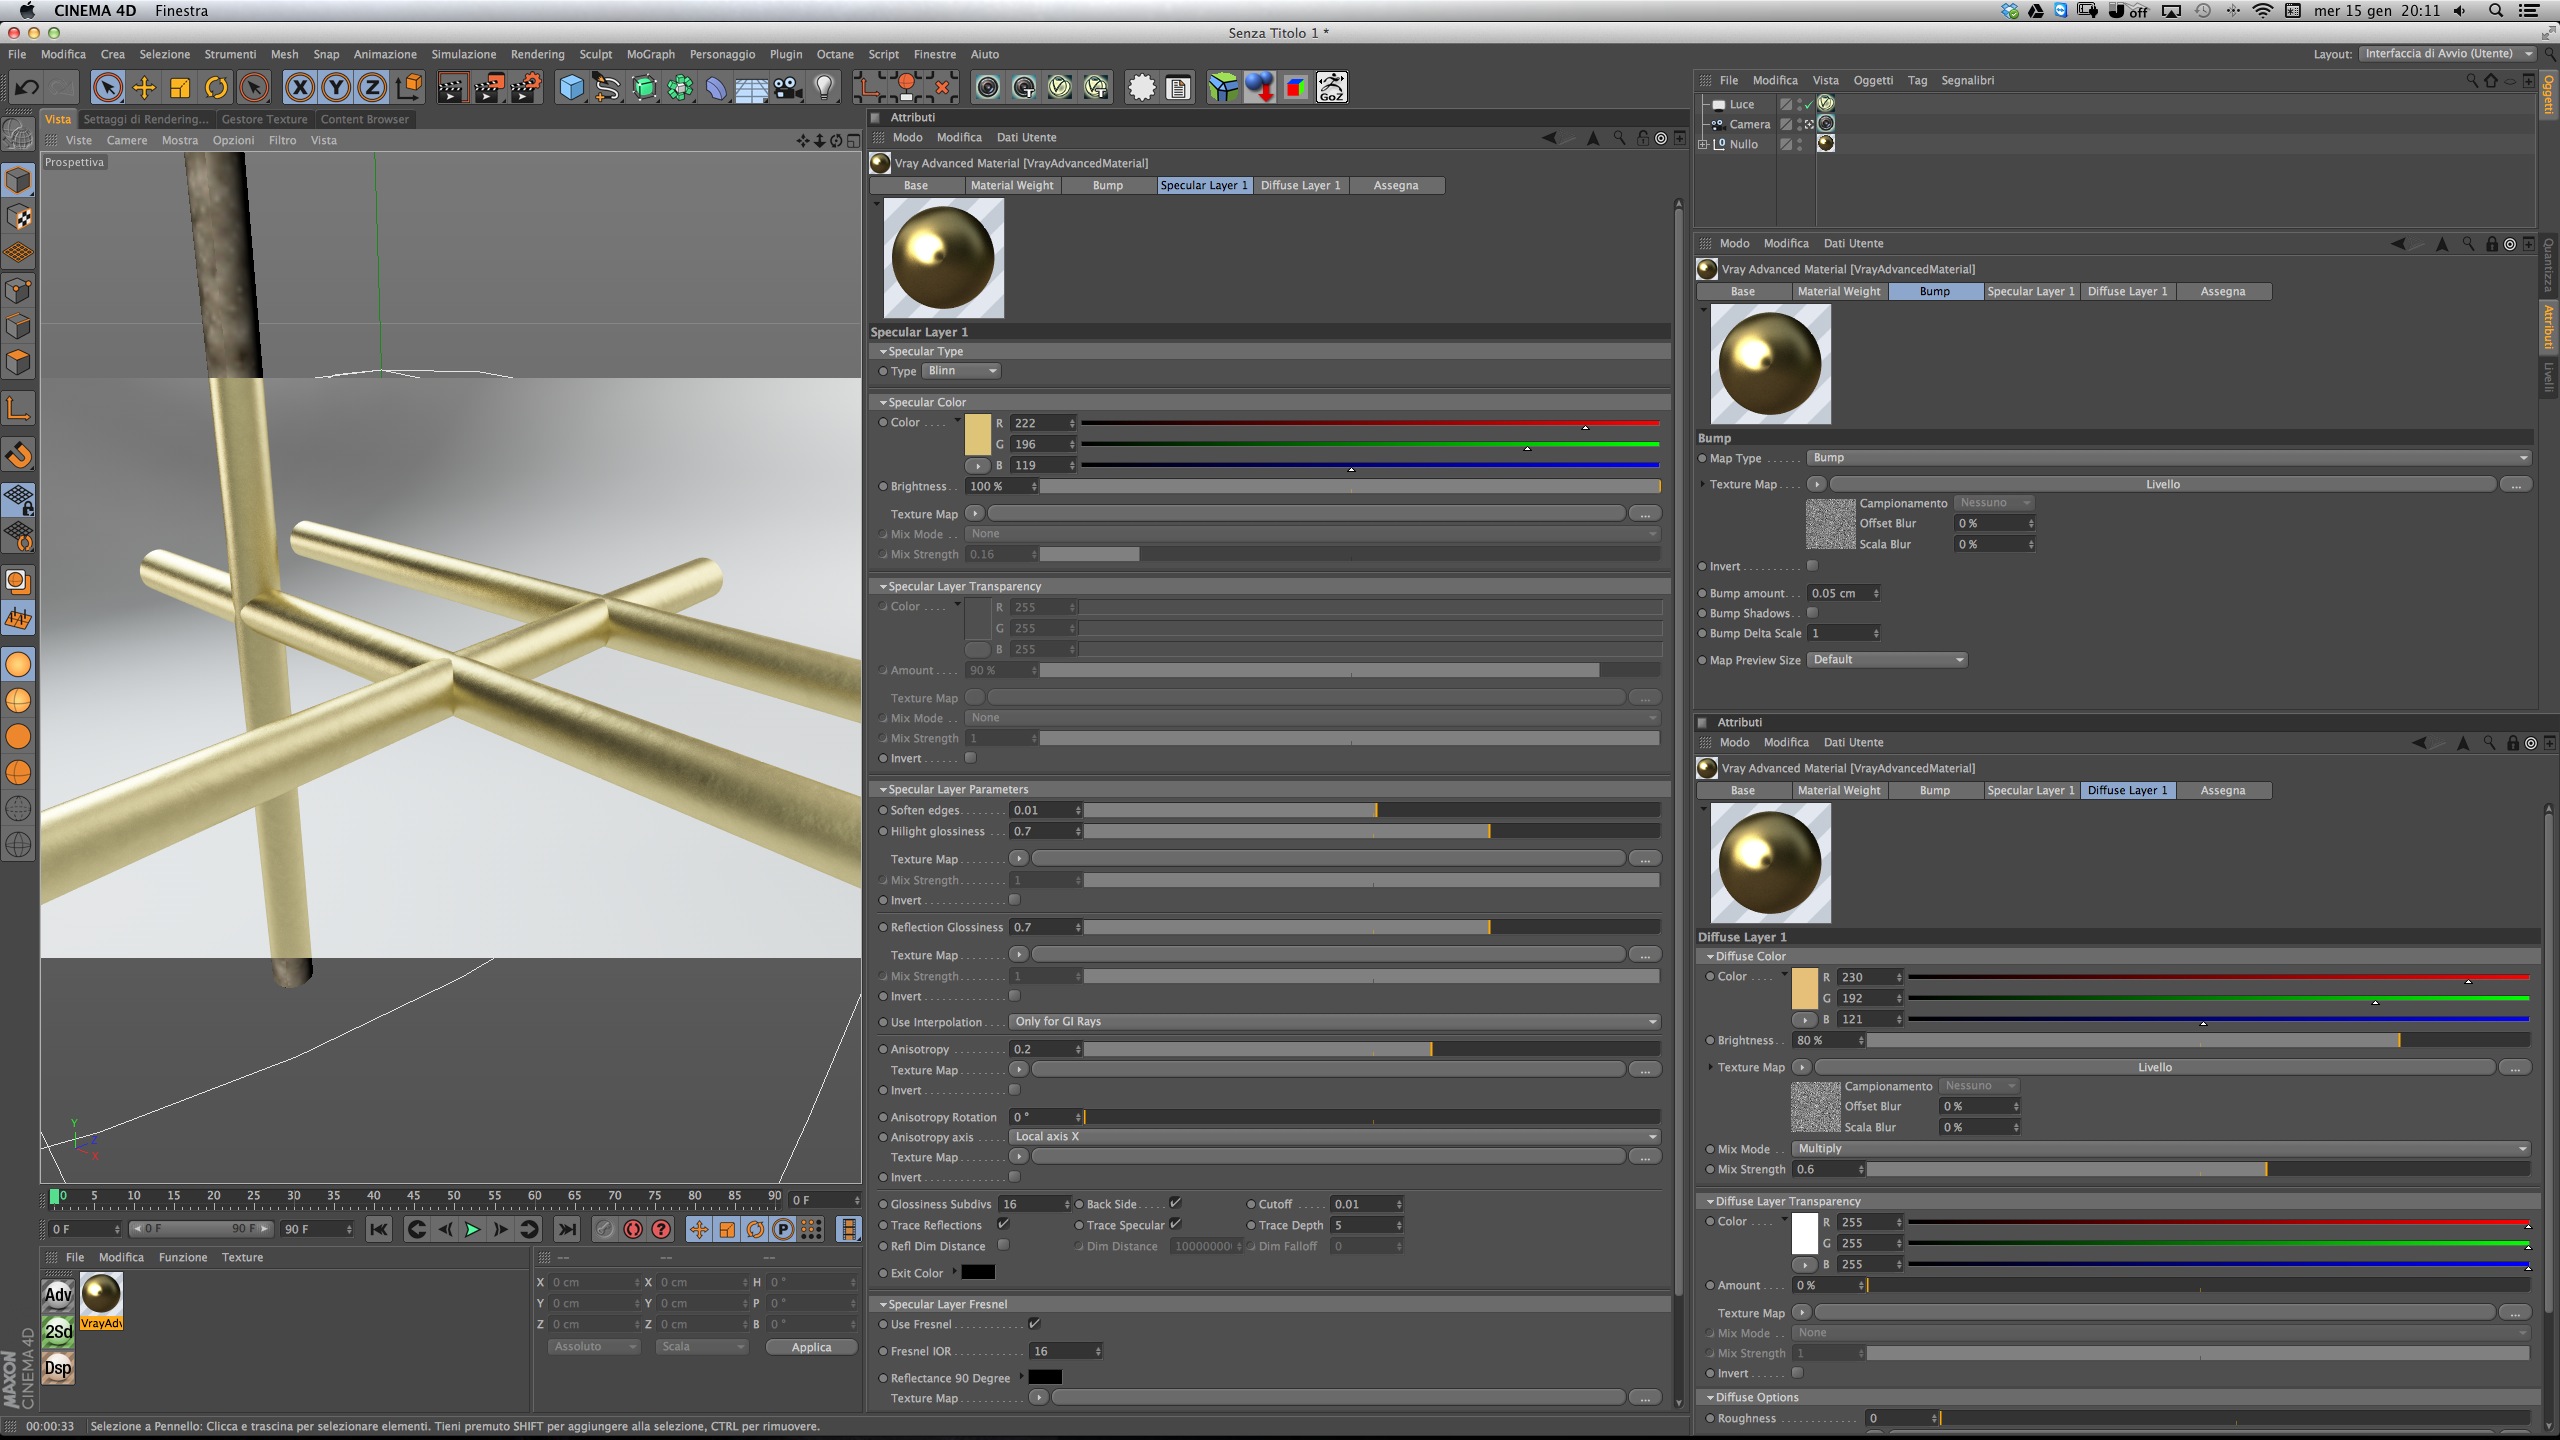Viewport: 2560px width, 1440px height.
Task: Click the Livello texture map button
Action: click(2162, 484)
